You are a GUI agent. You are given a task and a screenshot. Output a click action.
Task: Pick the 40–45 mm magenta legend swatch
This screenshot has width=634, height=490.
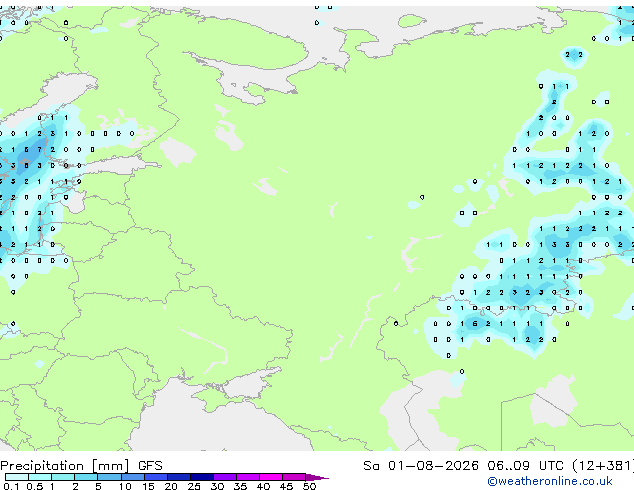point(271,477)
